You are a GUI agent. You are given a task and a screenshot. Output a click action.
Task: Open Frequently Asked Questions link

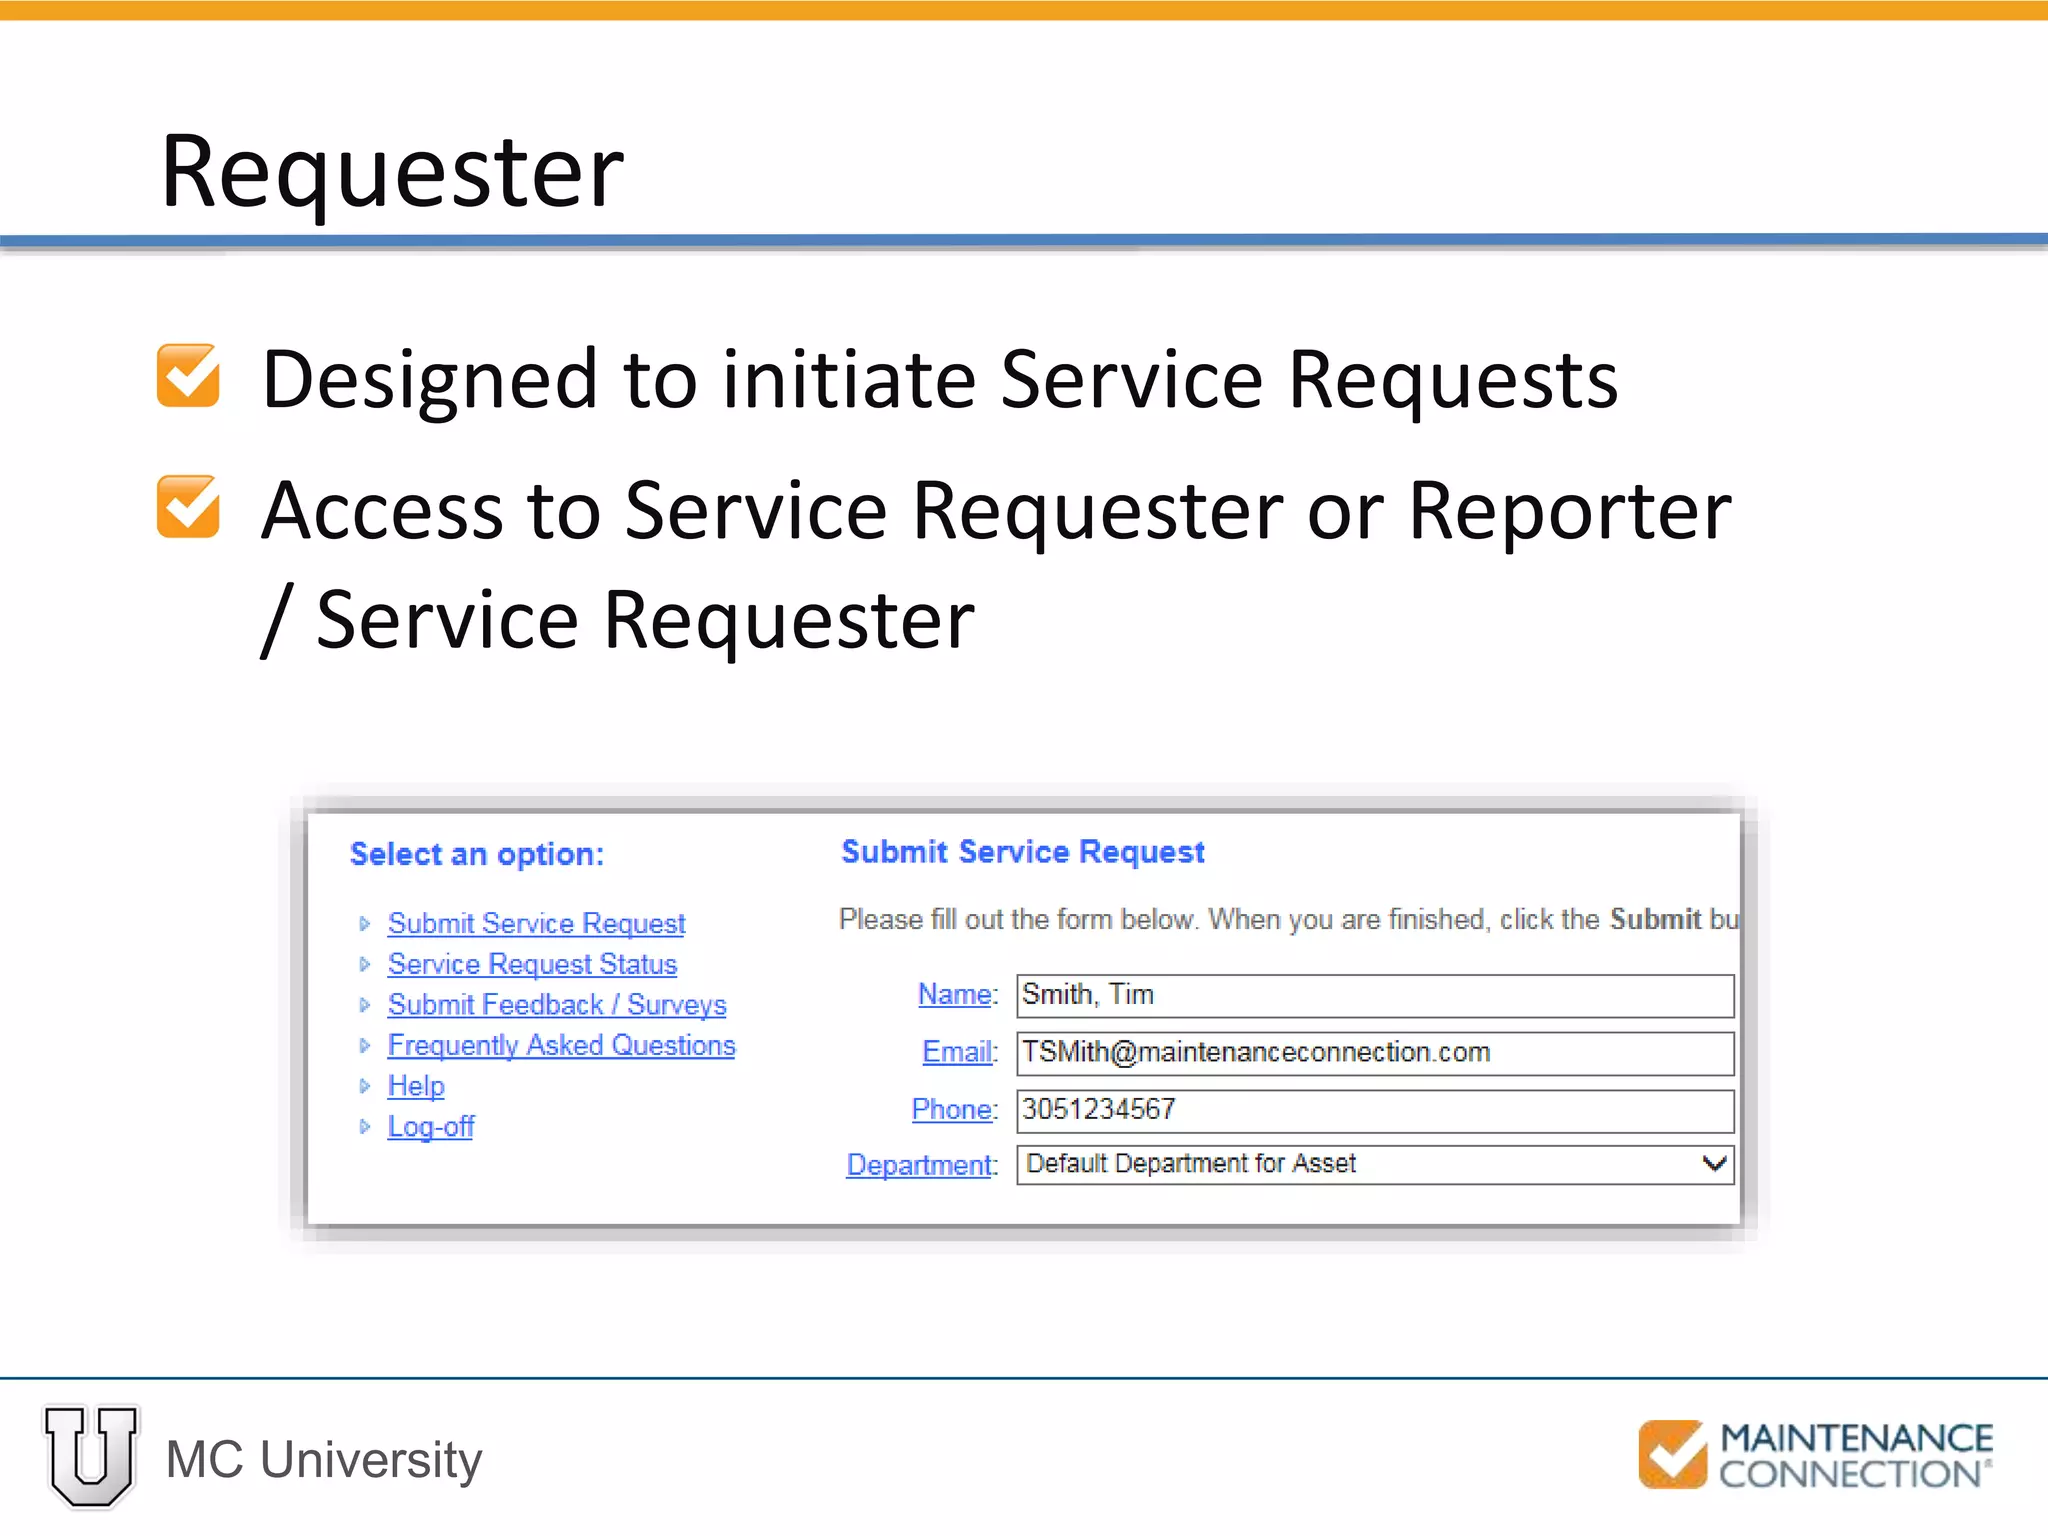coord(561,1045)
